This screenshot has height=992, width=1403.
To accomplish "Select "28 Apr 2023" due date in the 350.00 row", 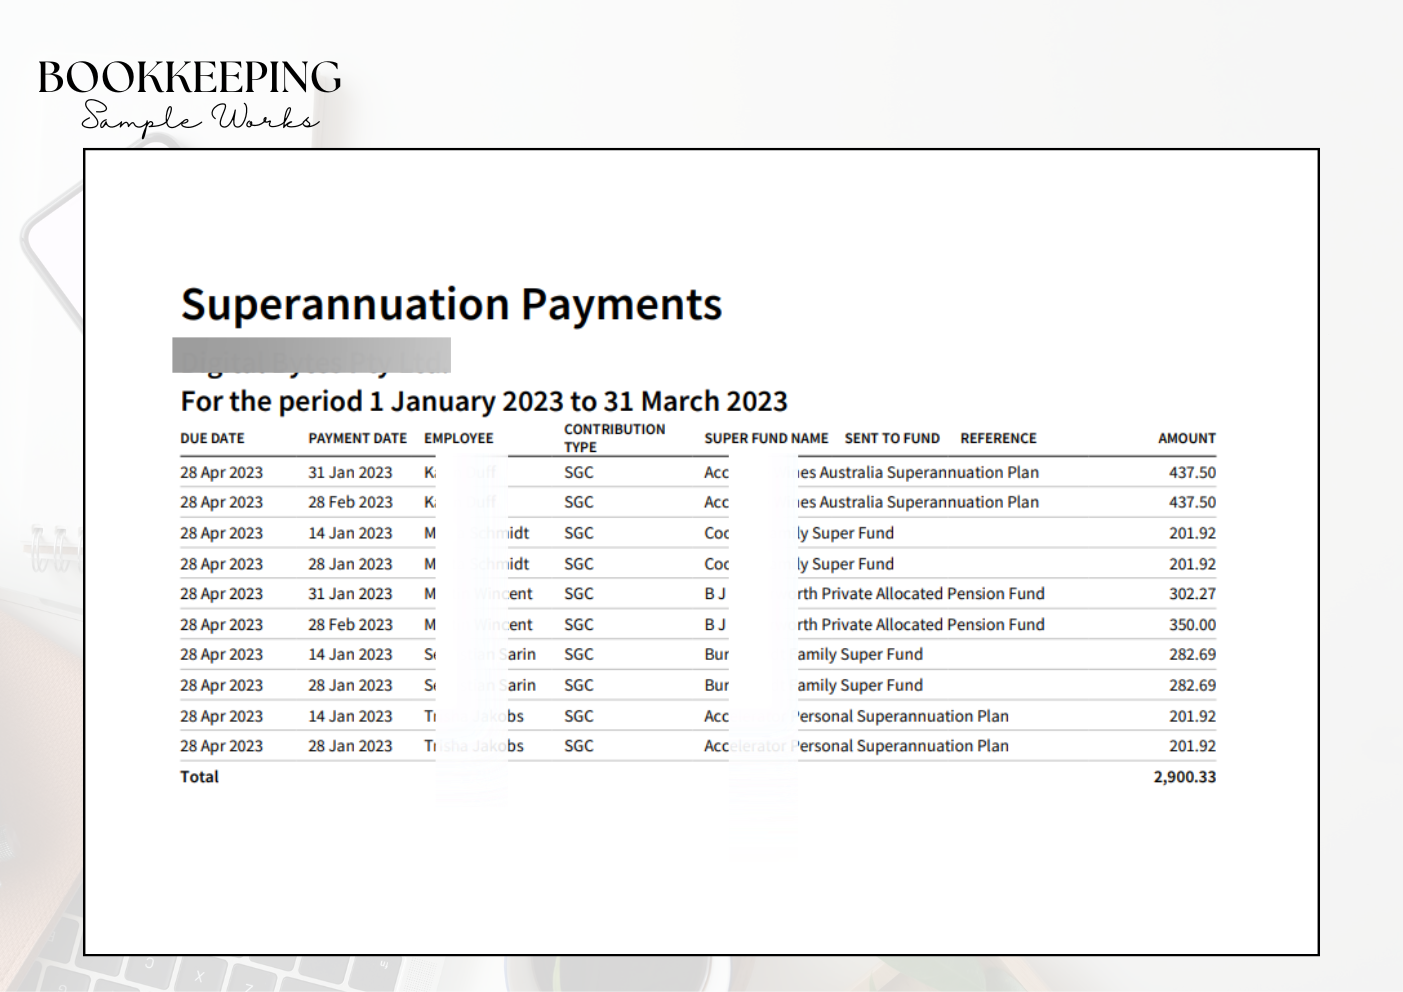I will click(222, 625).
